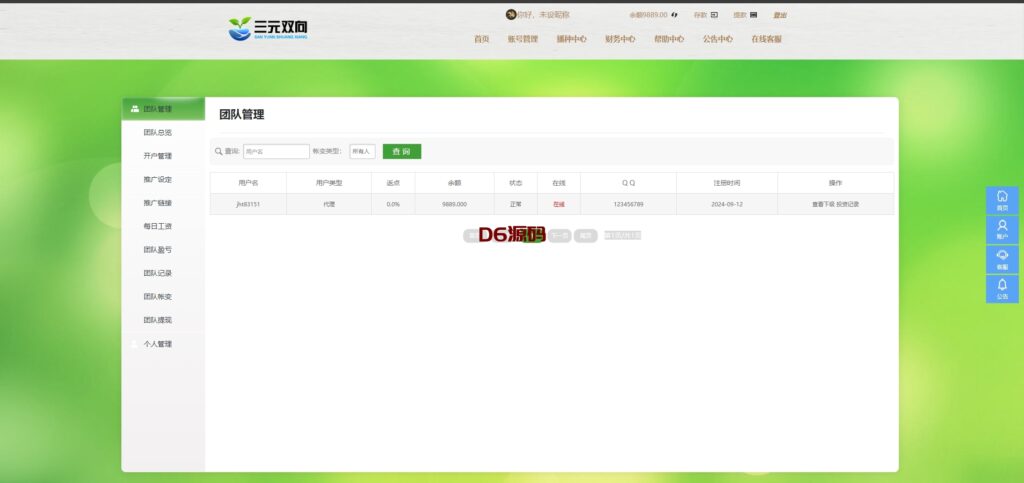1024x483 pixels.
Task: Click the red 在线 status cell
Action: pyautogui.click(x=558, y=204)
